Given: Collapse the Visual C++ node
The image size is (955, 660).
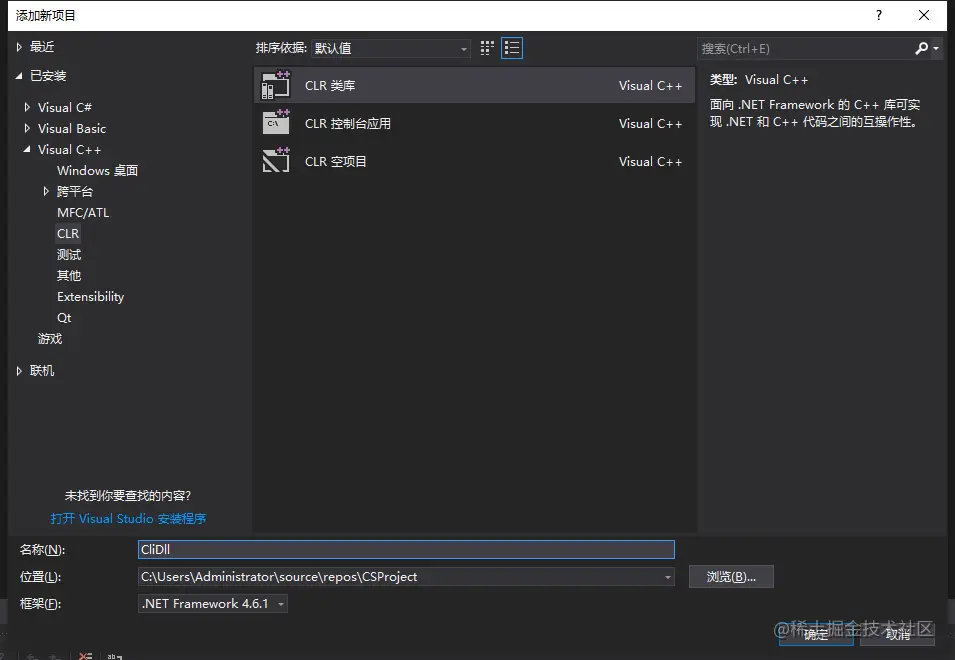Looking at the screenshot, I should coord(27,149).
